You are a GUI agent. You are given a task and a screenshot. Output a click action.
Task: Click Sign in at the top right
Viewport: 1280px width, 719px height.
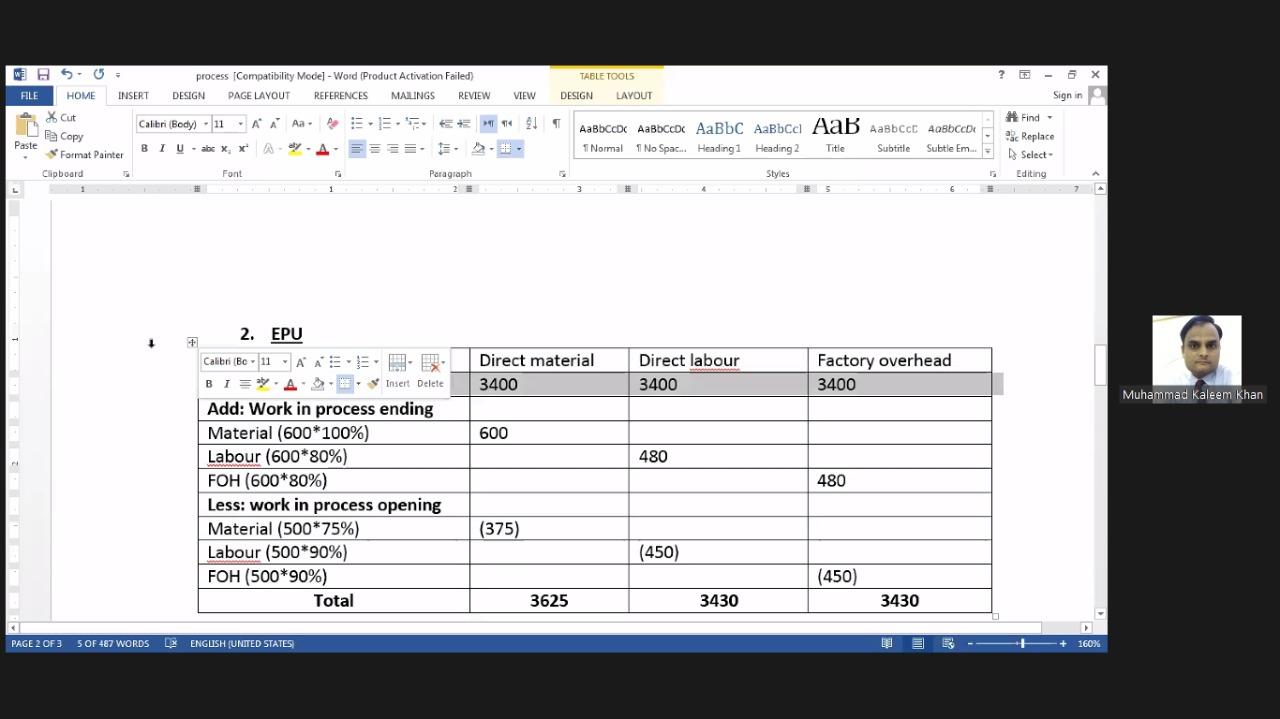point(1067,95)
